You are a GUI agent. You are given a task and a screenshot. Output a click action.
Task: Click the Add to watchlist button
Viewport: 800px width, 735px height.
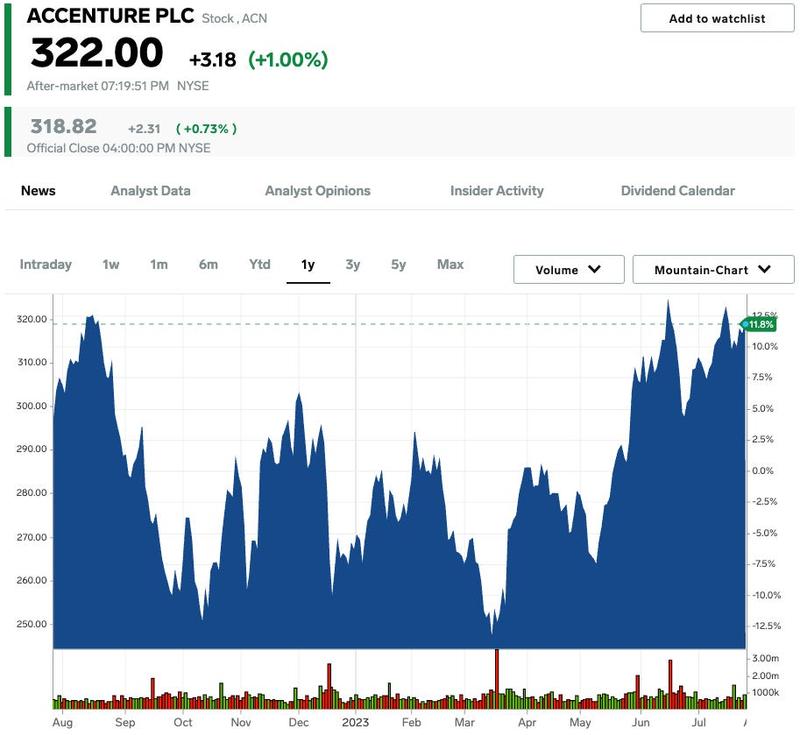pos(717,18)
